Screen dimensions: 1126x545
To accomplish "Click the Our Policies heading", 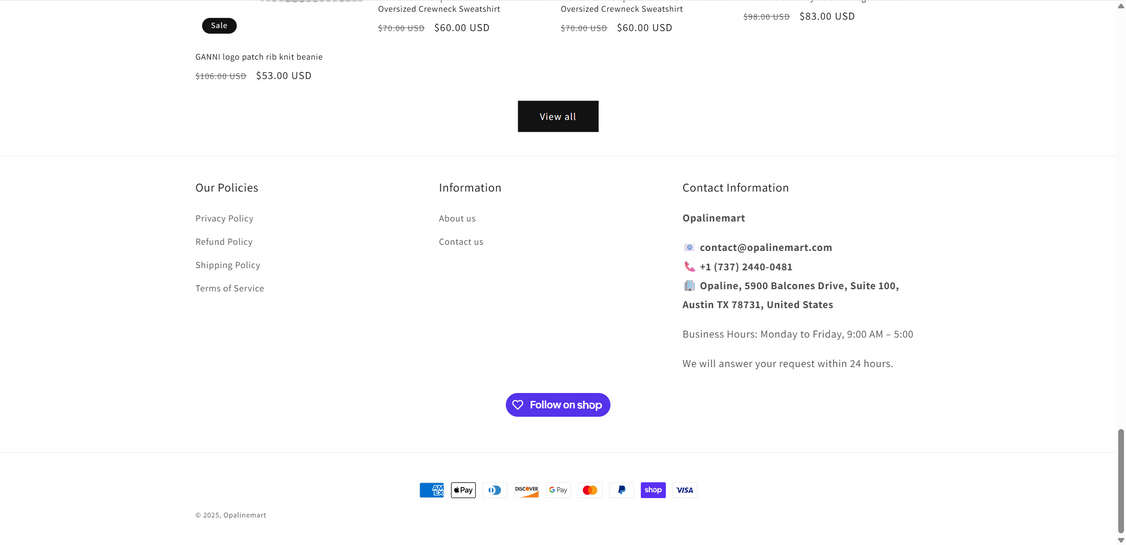I will [227, 187].
